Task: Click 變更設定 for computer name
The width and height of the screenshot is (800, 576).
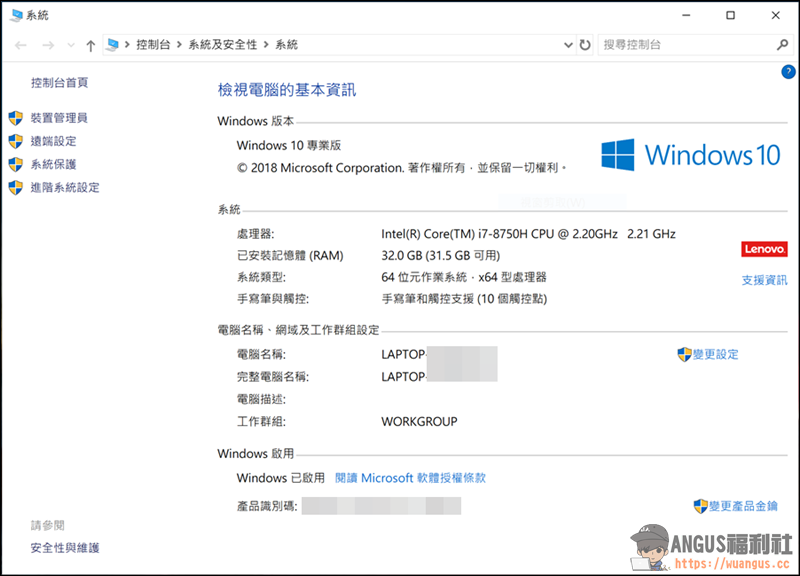Action: point(714,354)
